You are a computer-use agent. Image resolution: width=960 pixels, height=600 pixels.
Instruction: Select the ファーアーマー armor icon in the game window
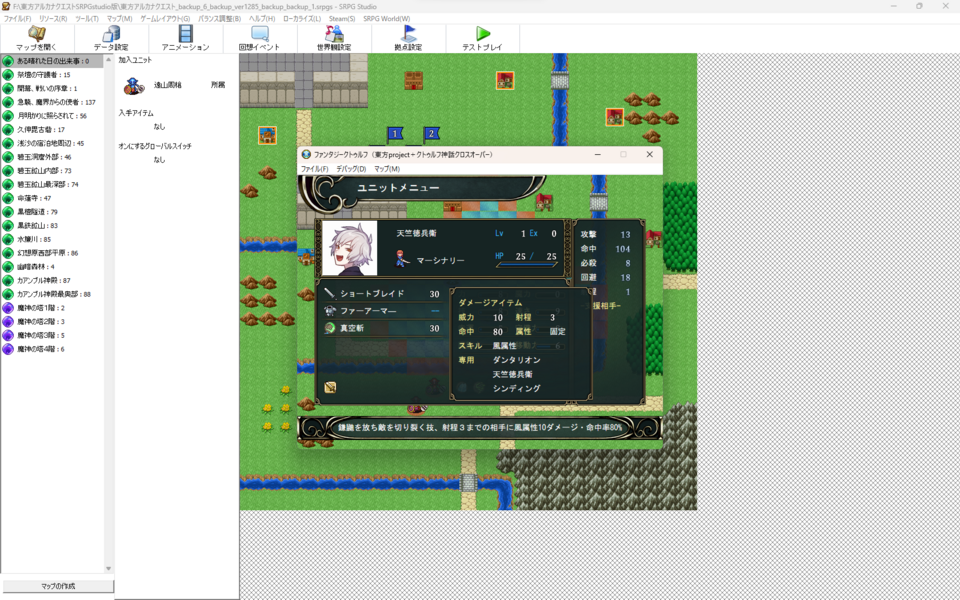pos(330,310)
